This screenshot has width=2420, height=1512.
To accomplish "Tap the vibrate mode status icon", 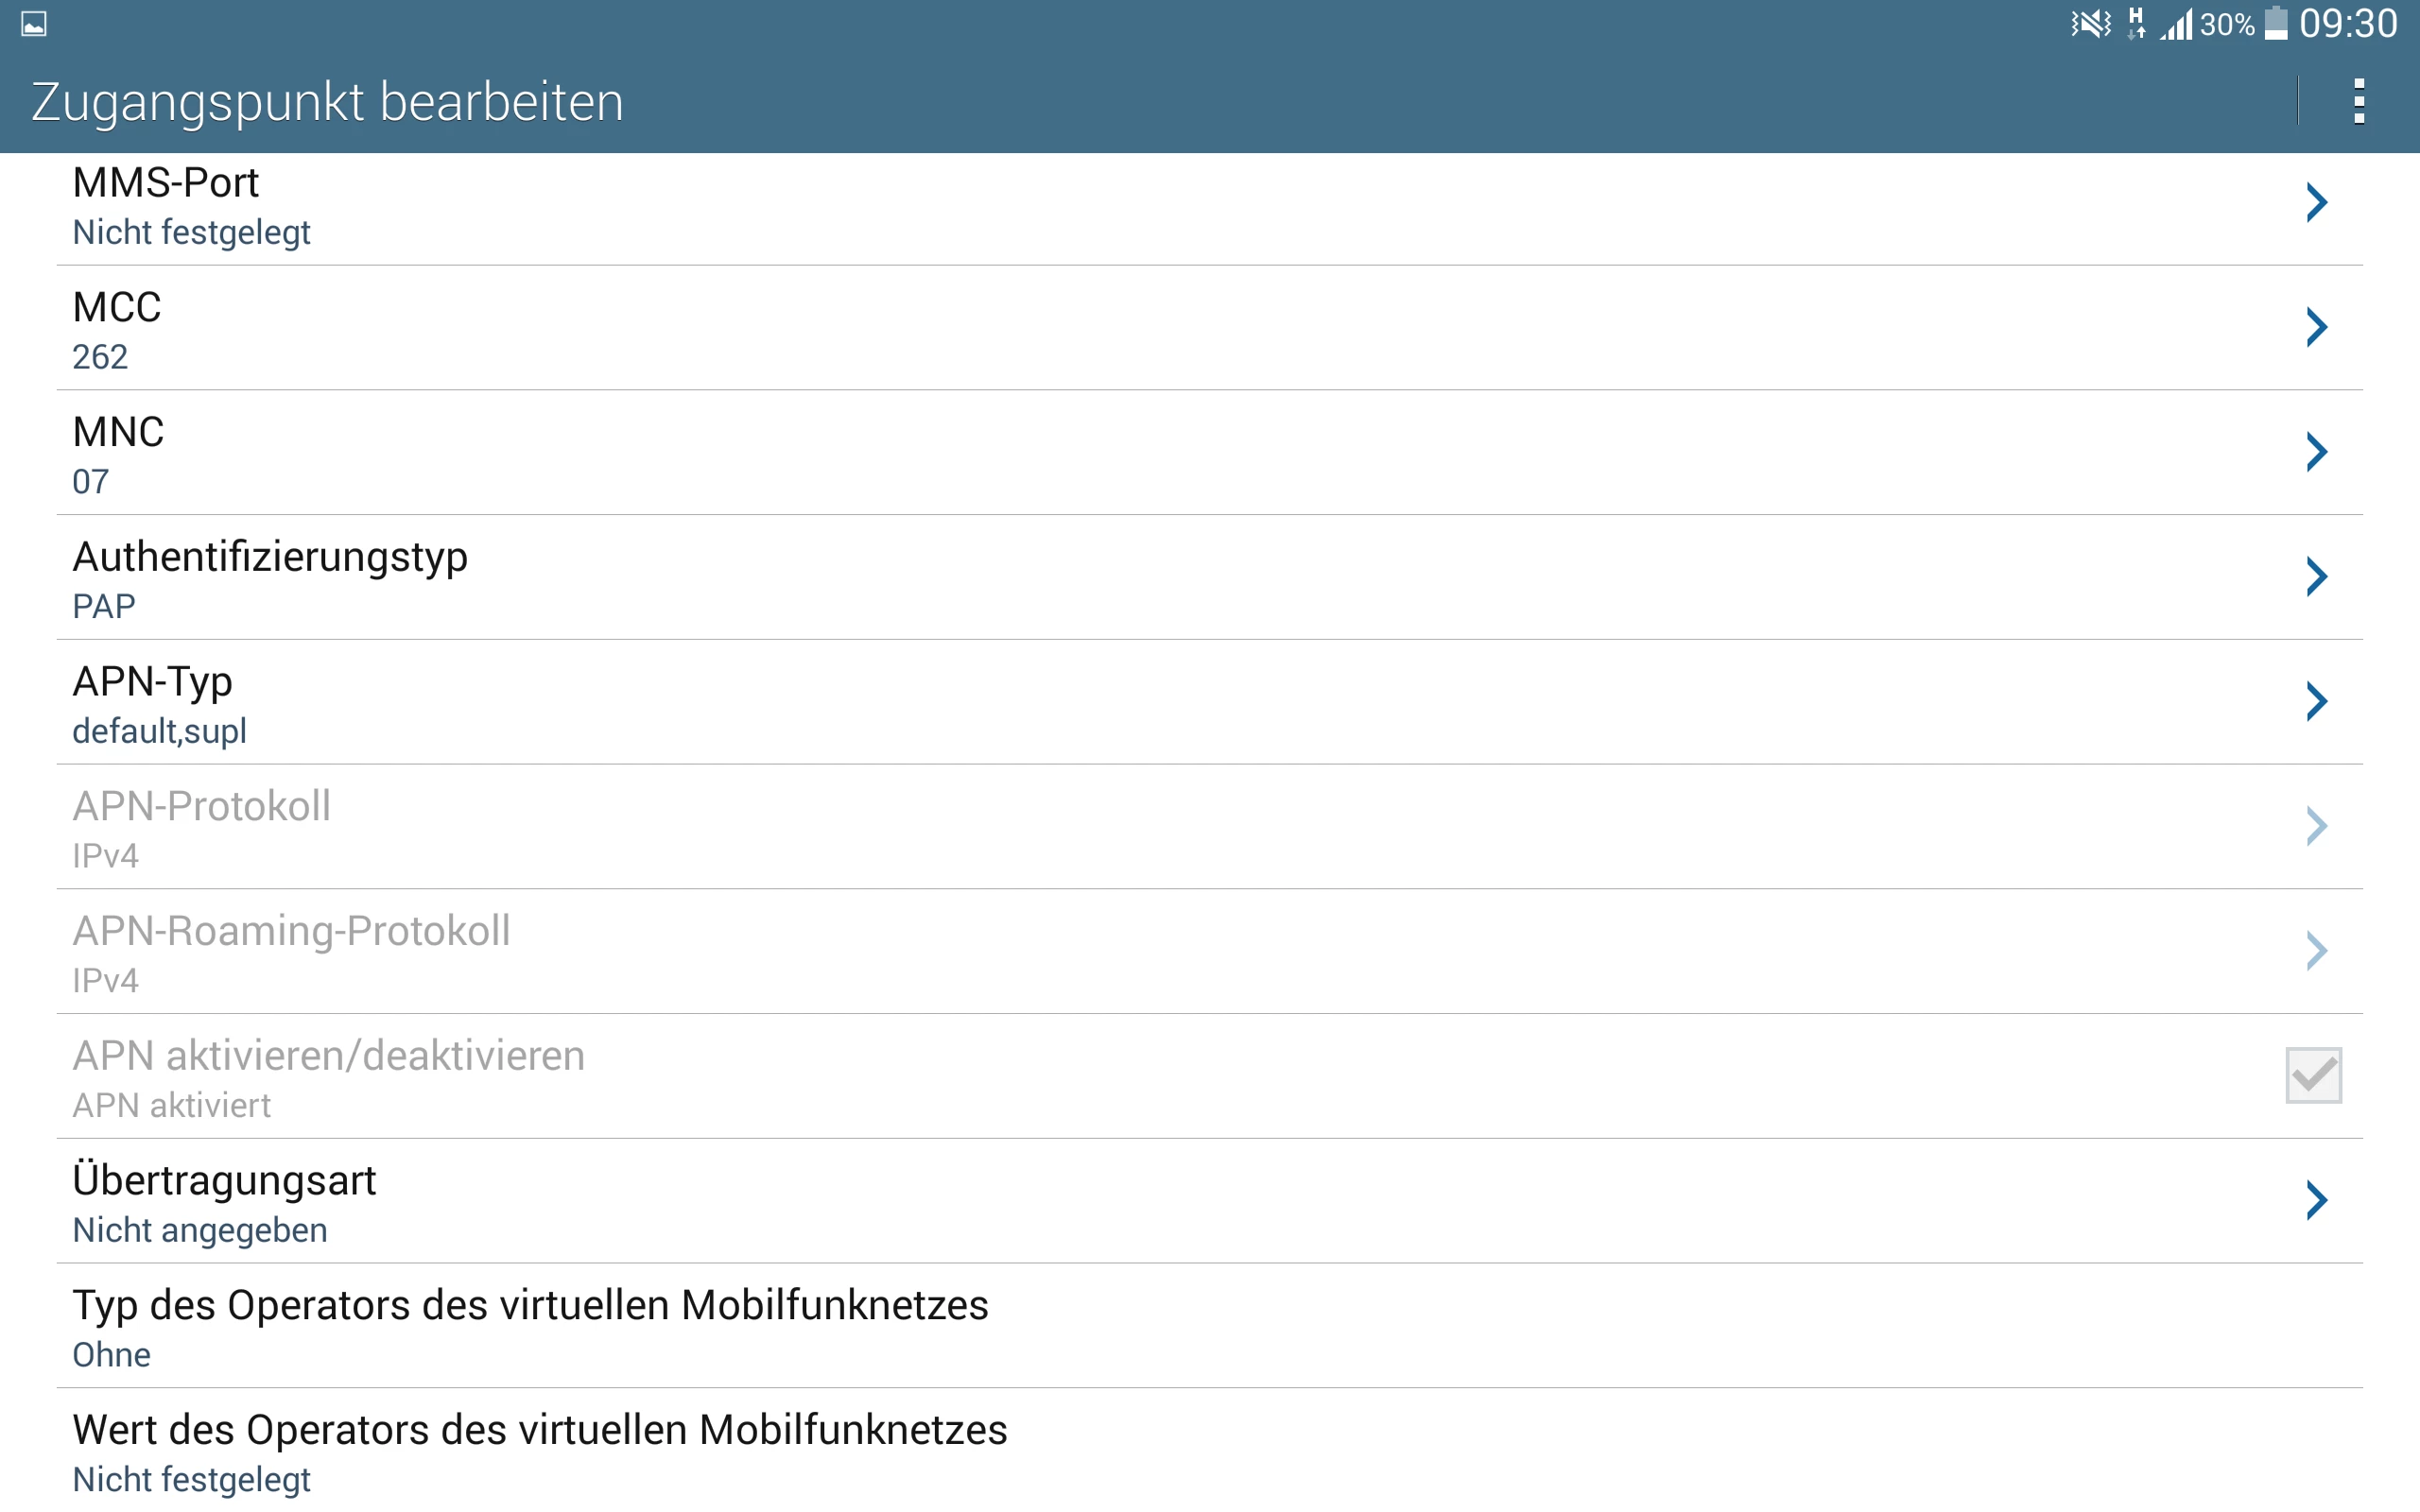I will point(2090,24).
